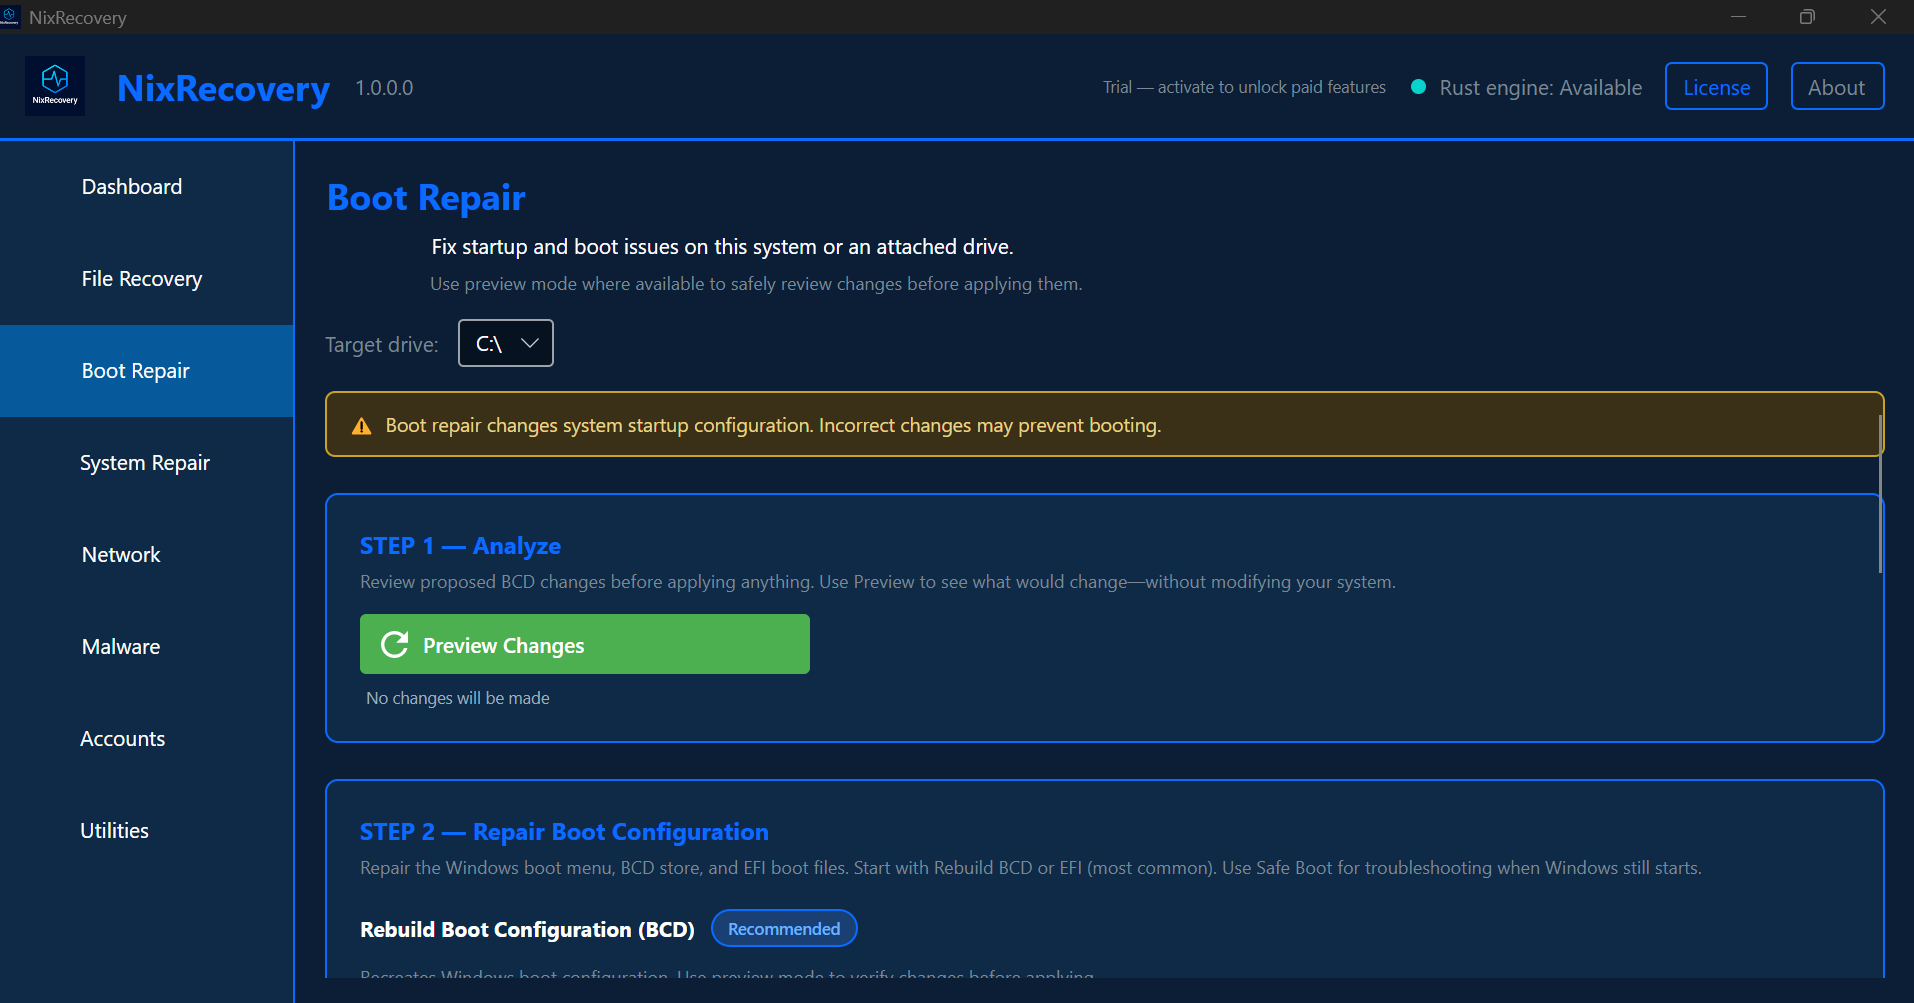Open System Repair page
The height and width of the screenshot is (1003, 1914).
(147, 463)
